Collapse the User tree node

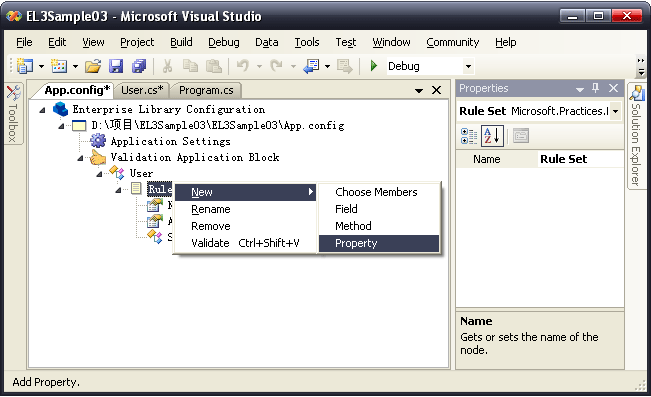(x=100, y=174)
